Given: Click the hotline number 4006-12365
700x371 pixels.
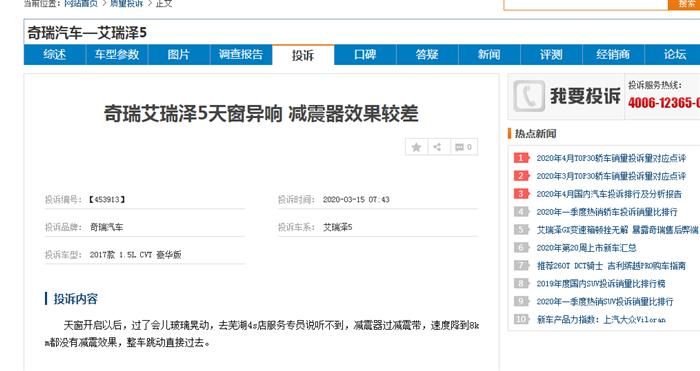Looking at the screenshot, I should pos(664,103).
